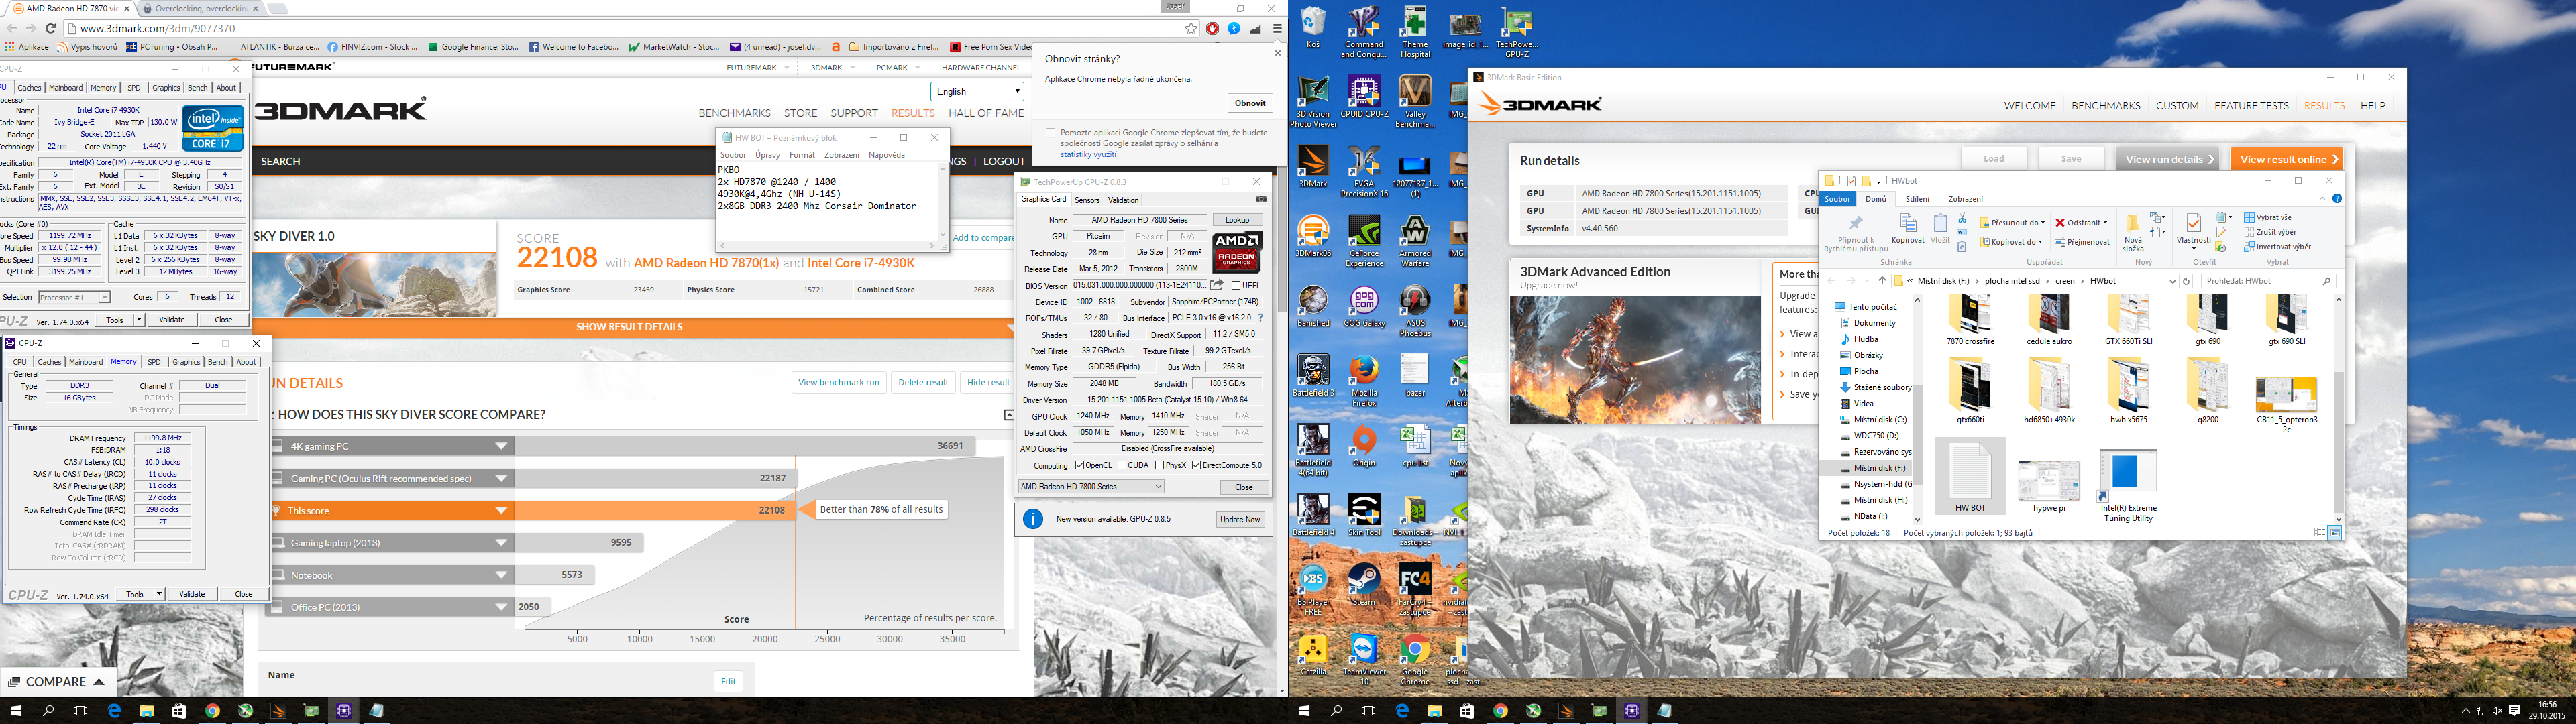
Task: Switch Explorer to large icons view button
Action: (2335, 532)
